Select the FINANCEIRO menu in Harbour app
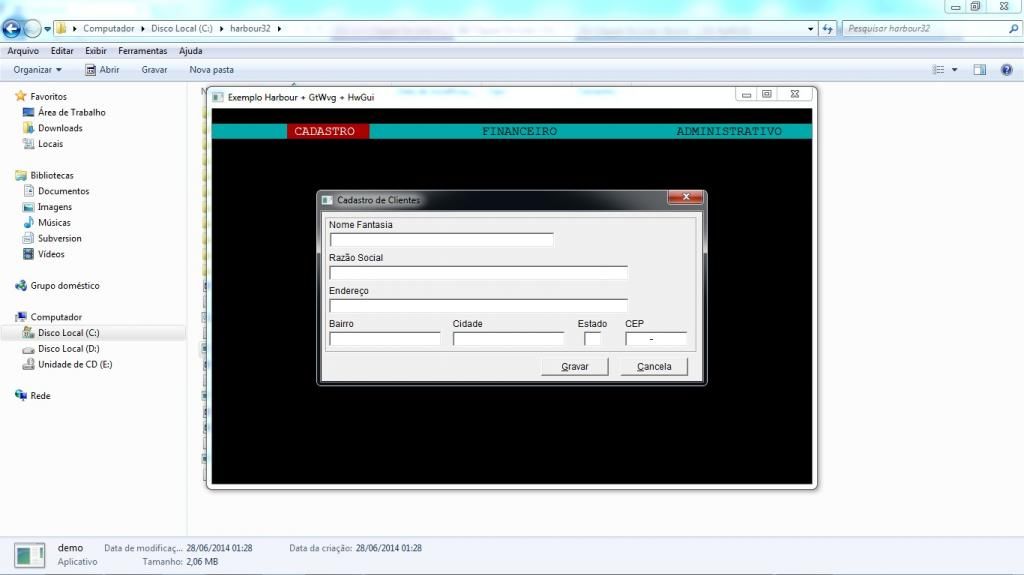The image size is (1024, 575). pyautogui.click(x=519, y=131)
